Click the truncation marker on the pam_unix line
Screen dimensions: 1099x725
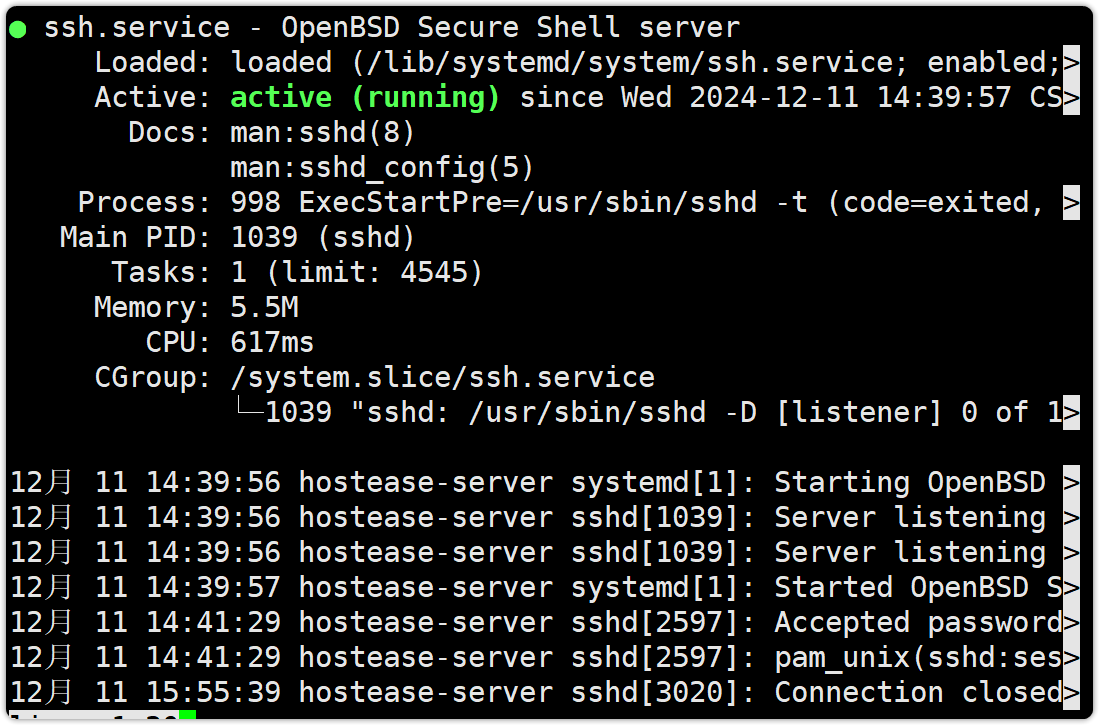coord(1071,657)
